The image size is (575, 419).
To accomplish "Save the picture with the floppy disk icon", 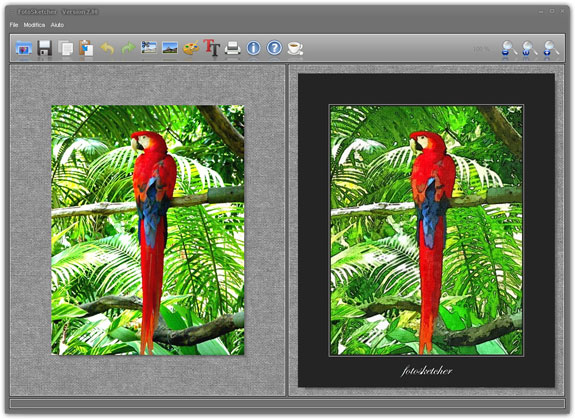I will coord(44,48).
